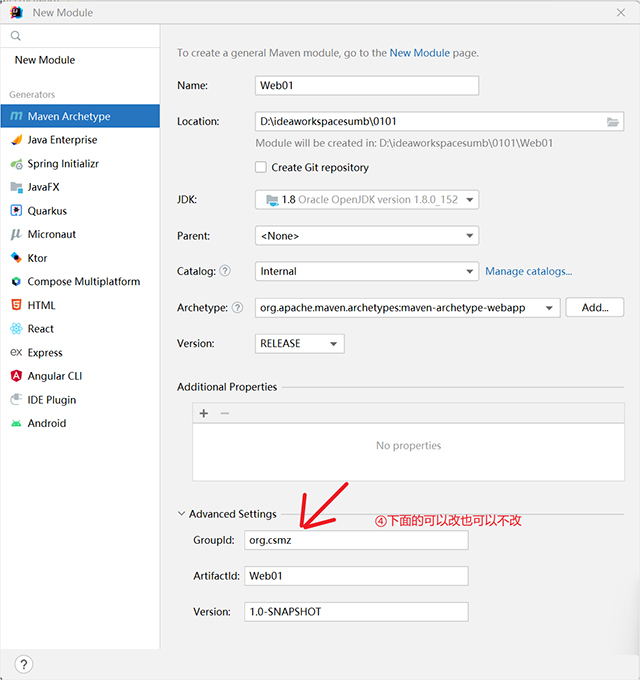
Task: Choose the Spring Initializr generator icon
Action: 16,164
